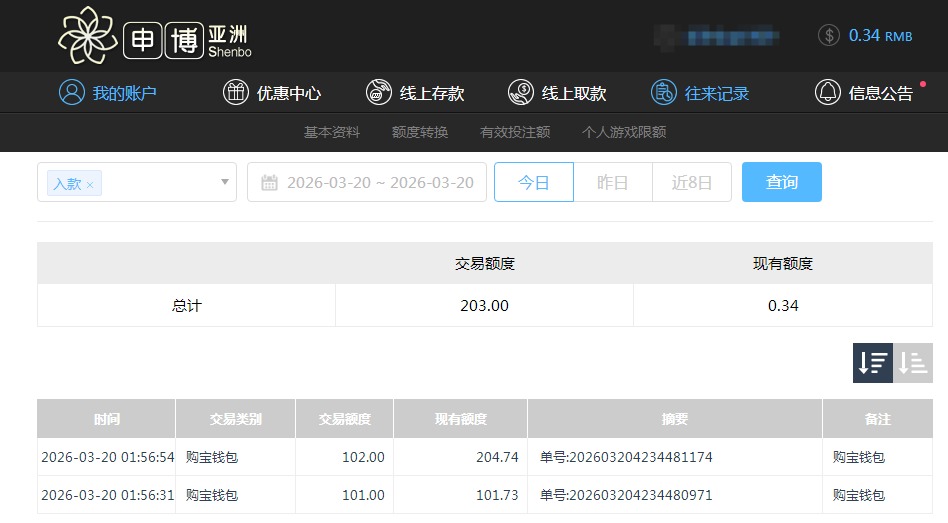Image resolution: width=948 pixels, height=523 pixels.
Task: Remove the 入款 filter tag
Action: pyautogui.click(x=90, y=185)
